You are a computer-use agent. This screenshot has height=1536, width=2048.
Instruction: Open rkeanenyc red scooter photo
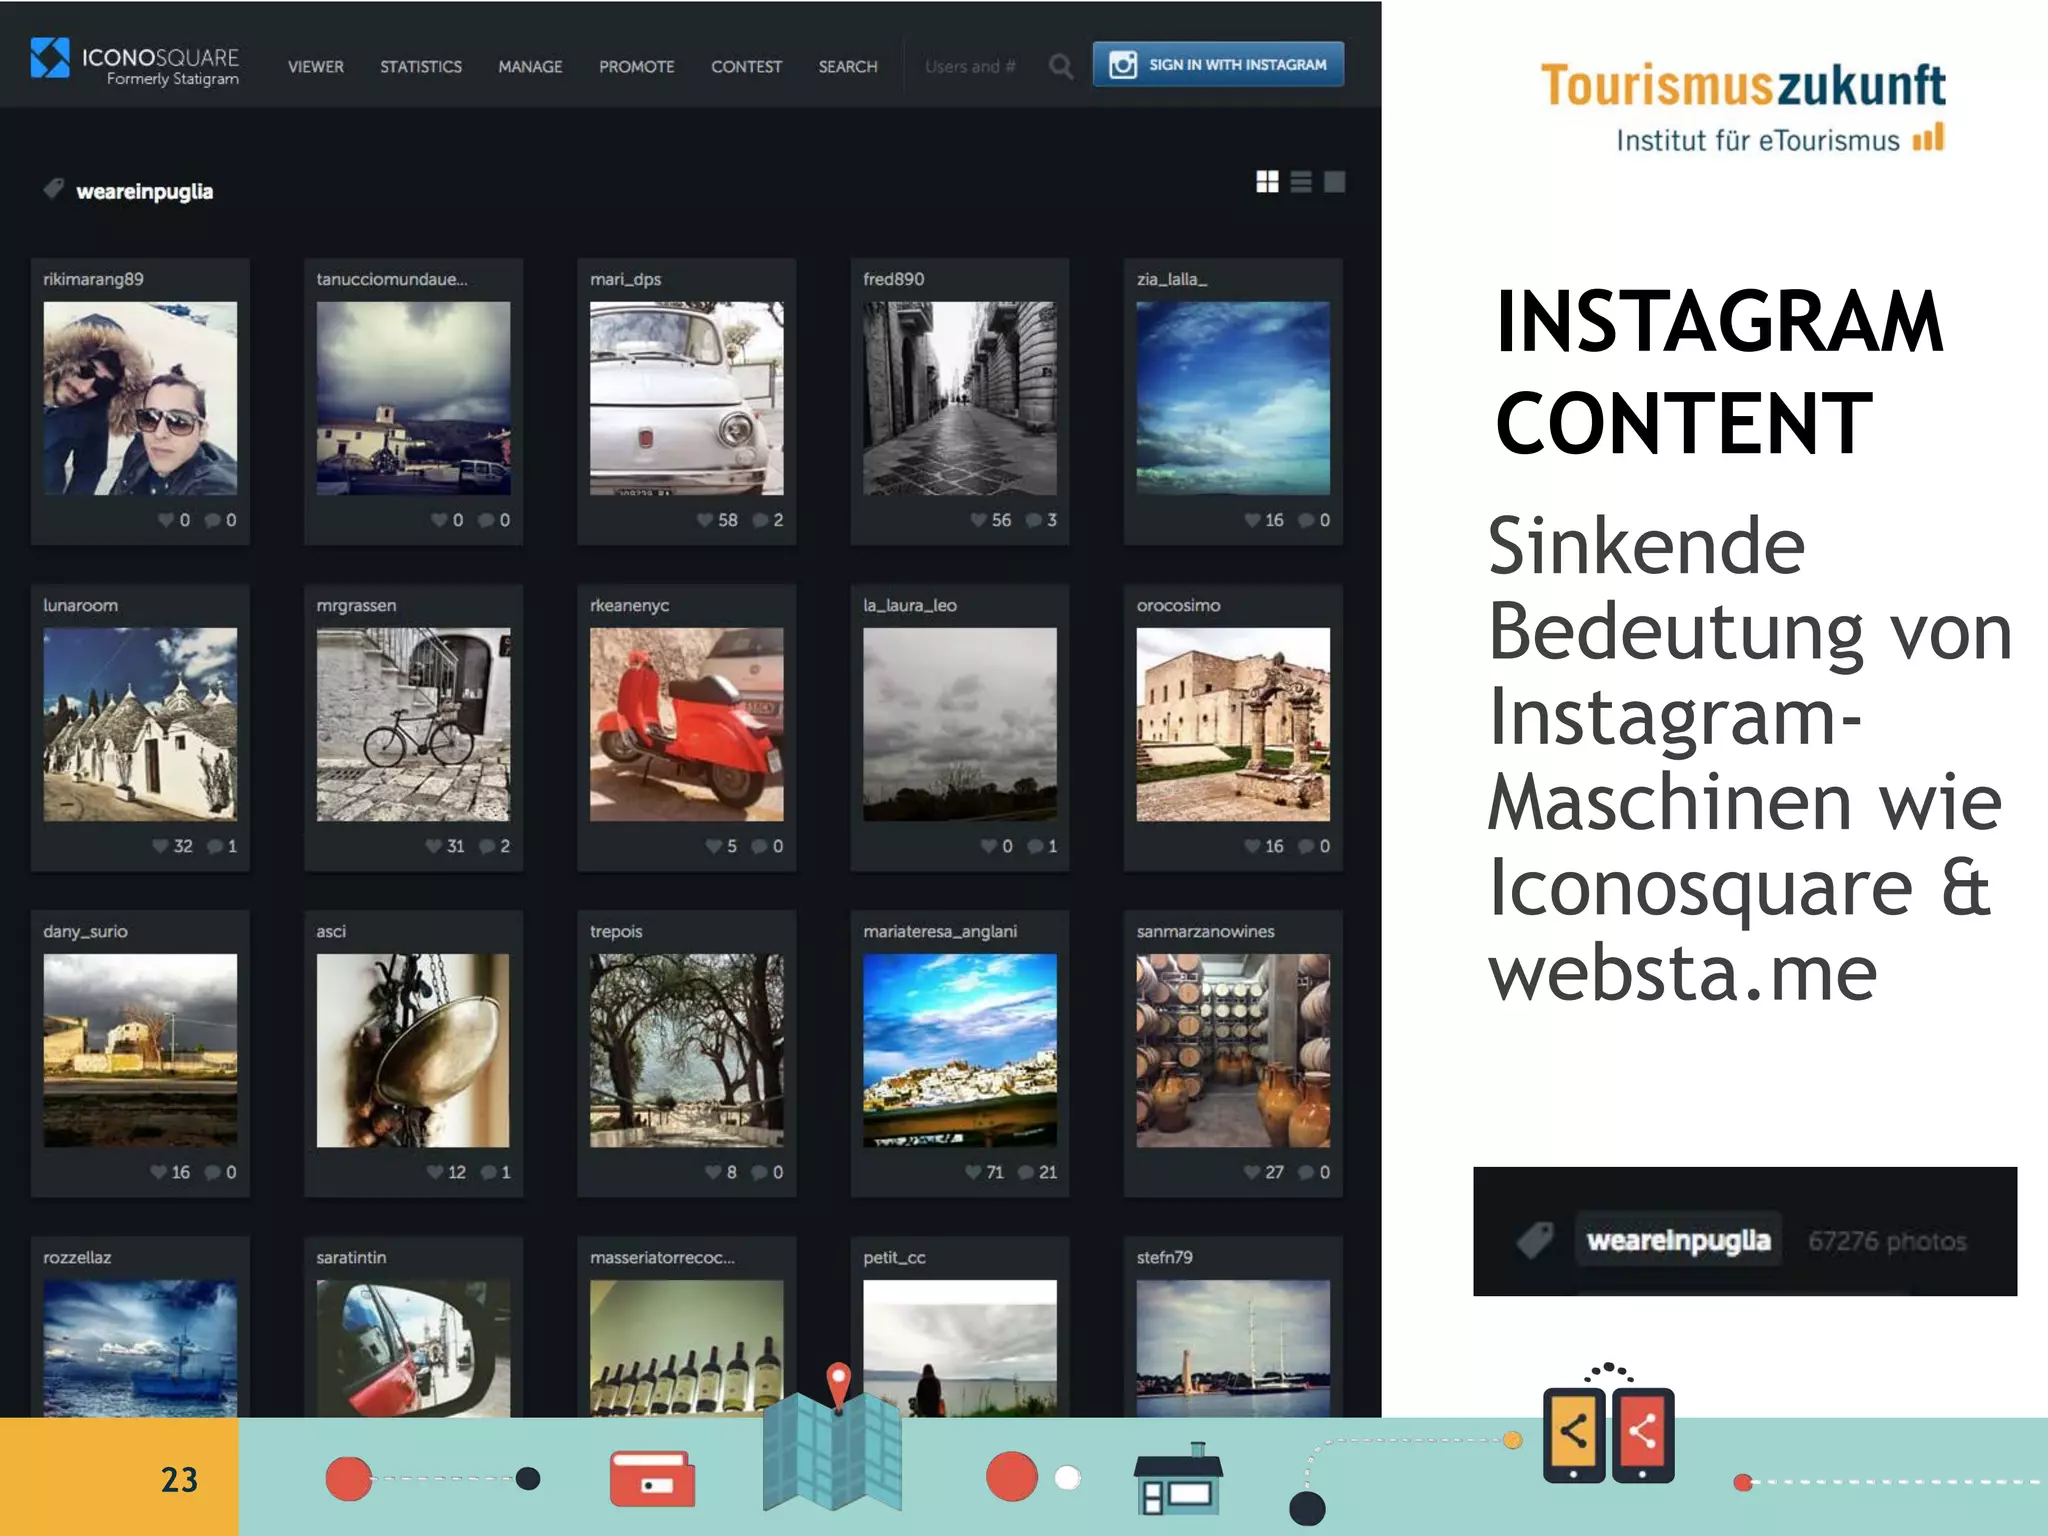pyautogui.click(x=686, y=724)
